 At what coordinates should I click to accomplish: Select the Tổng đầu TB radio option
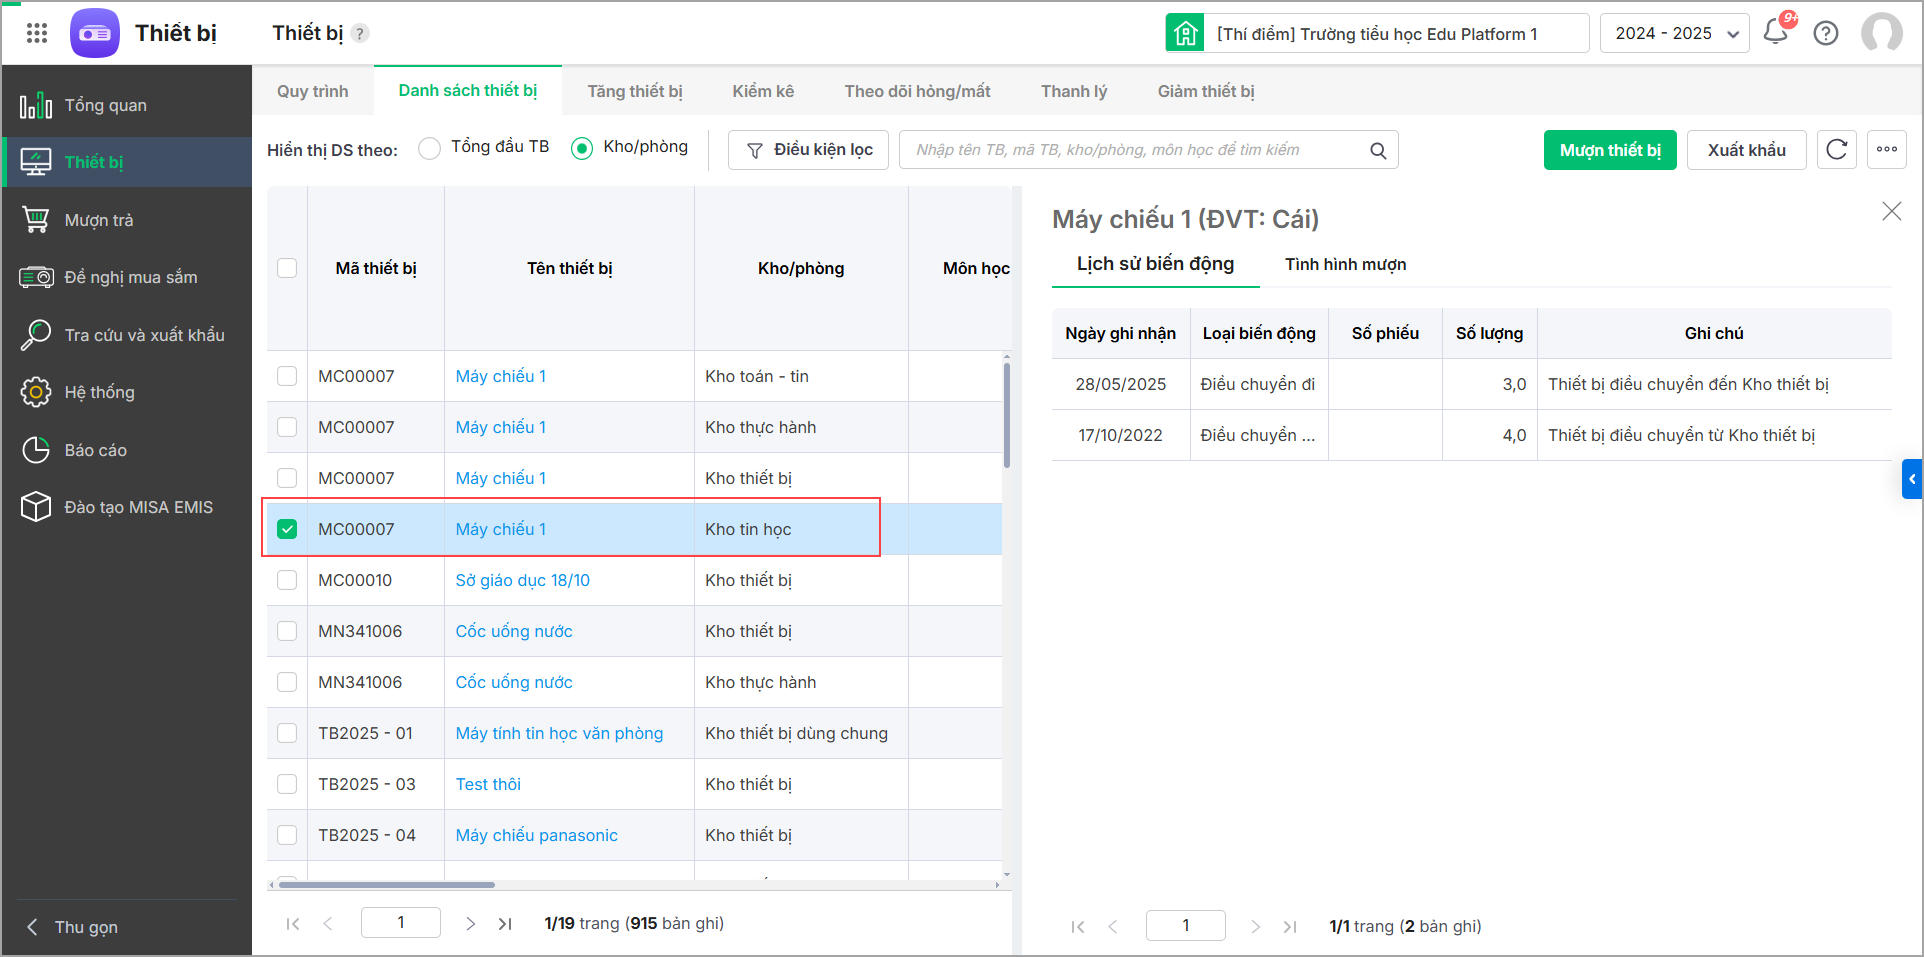pos(429,149)
